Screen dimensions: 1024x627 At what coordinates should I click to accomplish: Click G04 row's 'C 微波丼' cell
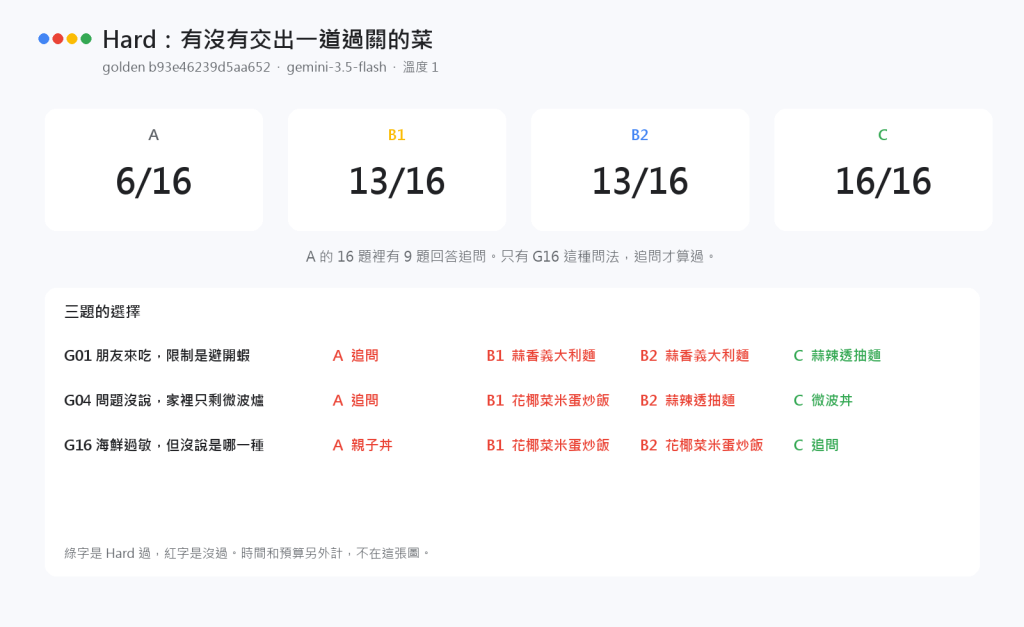[823, 400]
